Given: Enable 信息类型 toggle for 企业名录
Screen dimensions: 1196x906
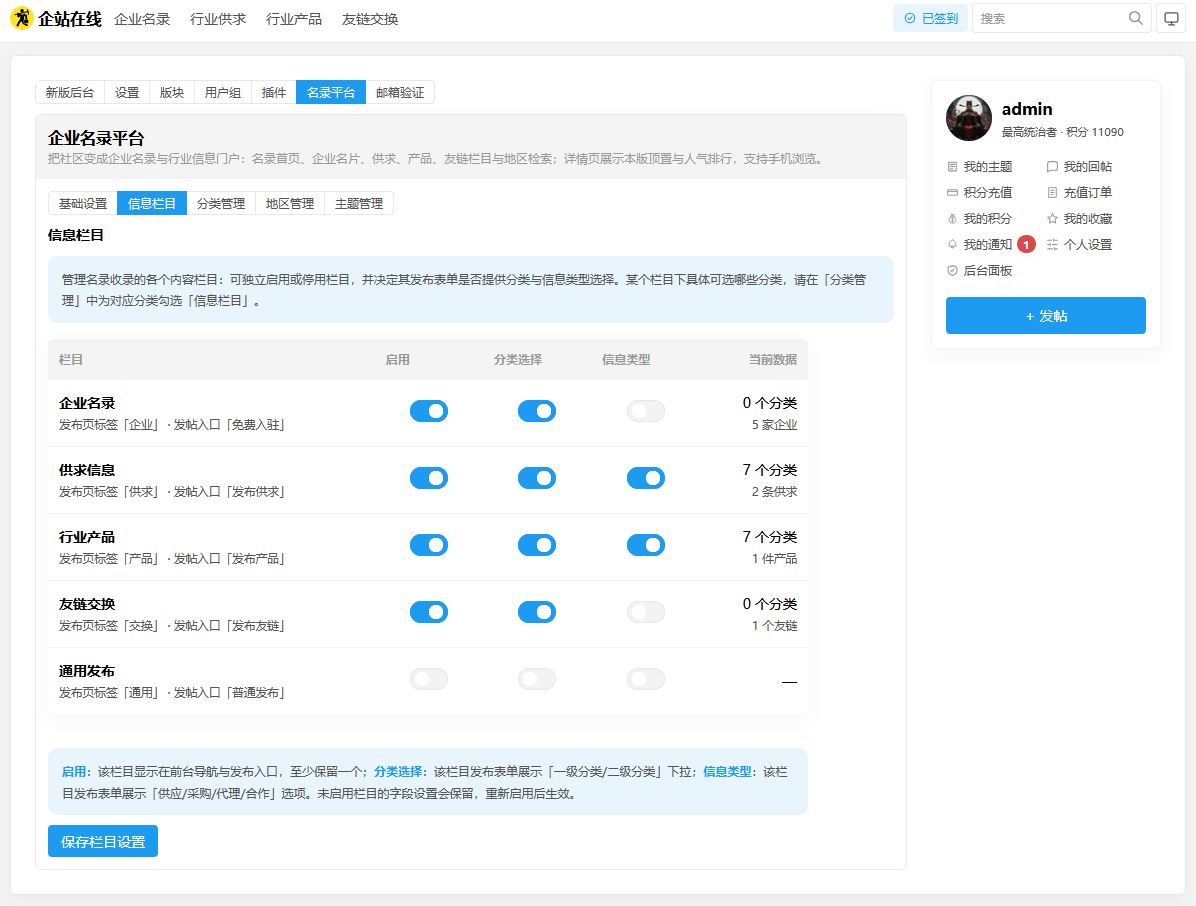Looking at the screenshot, I should coord(645,411).
